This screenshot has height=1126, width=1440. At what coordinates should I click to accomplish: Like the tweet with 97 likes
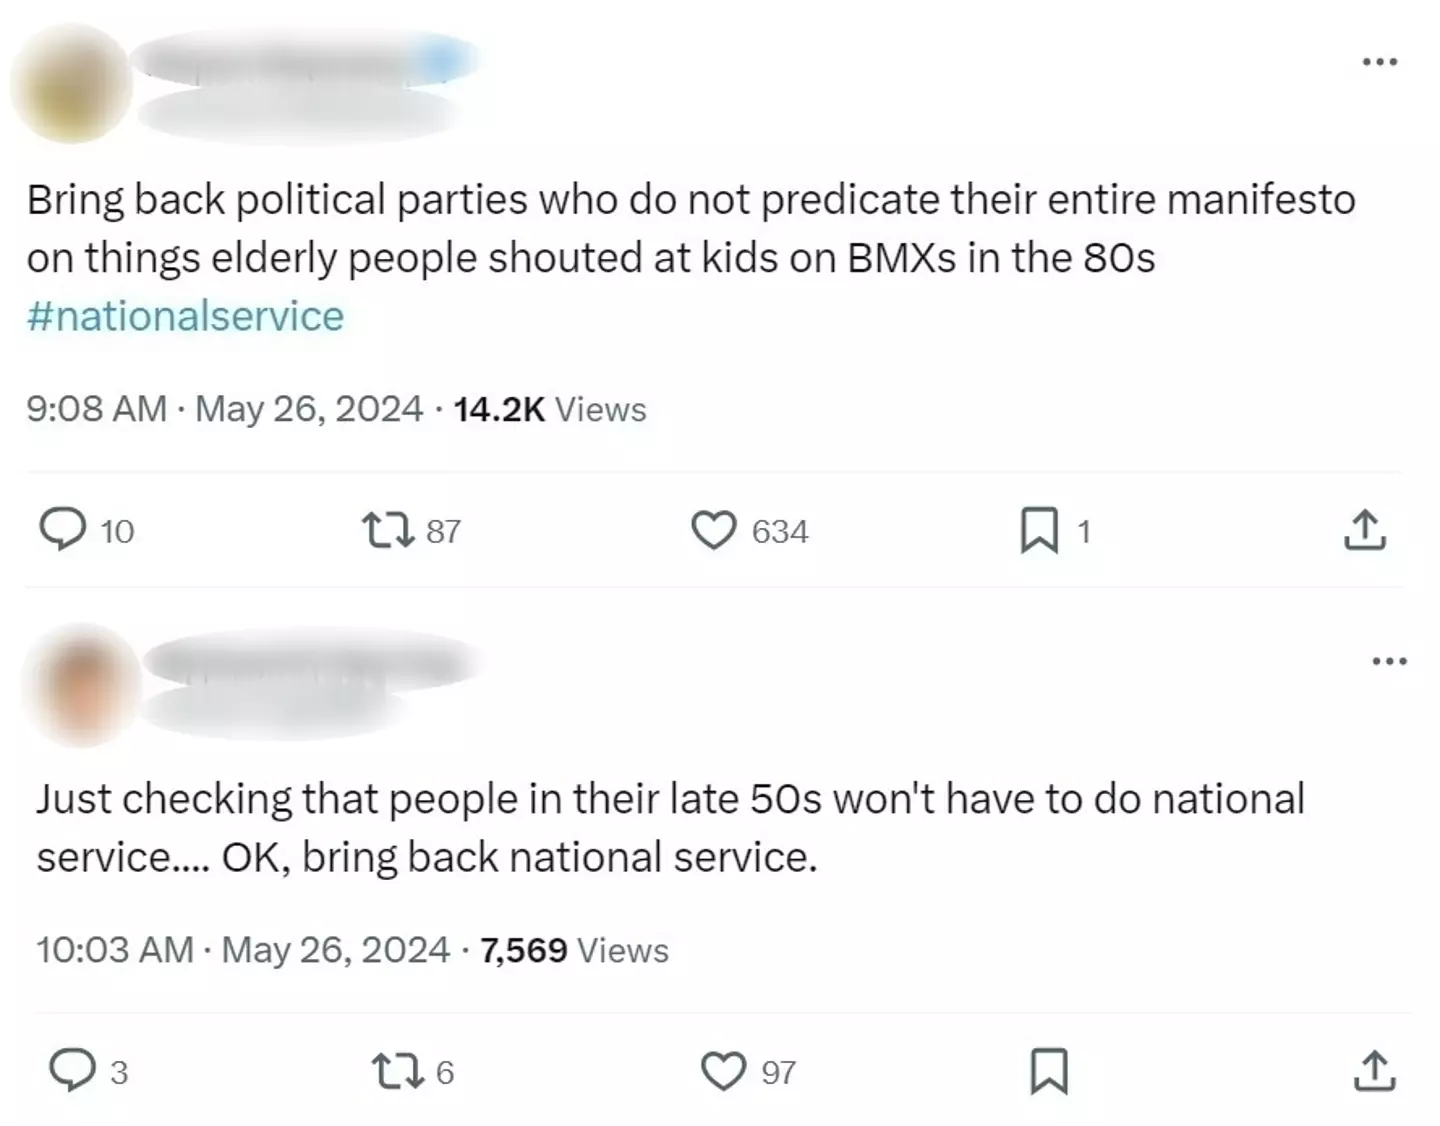723,1070
